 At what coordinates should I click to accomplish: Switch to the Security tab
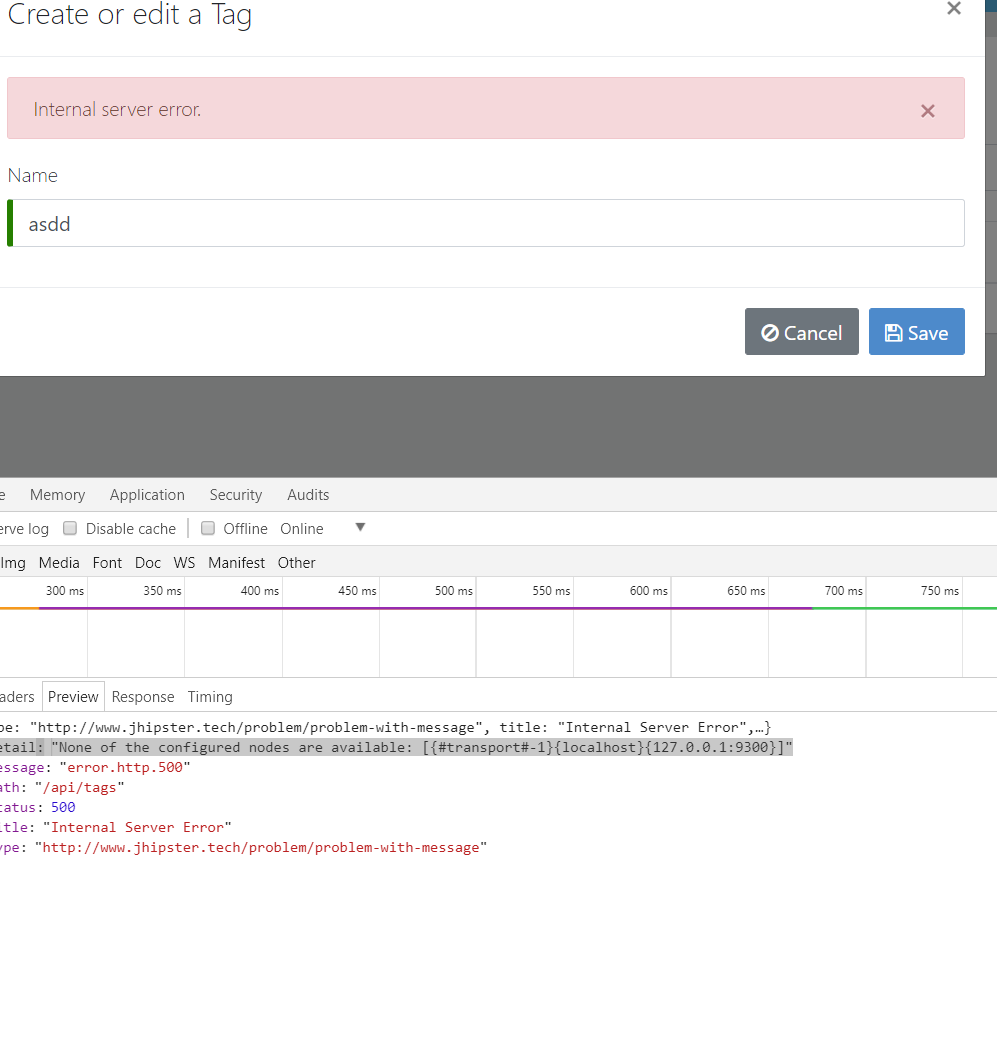(x=236, y=495)
